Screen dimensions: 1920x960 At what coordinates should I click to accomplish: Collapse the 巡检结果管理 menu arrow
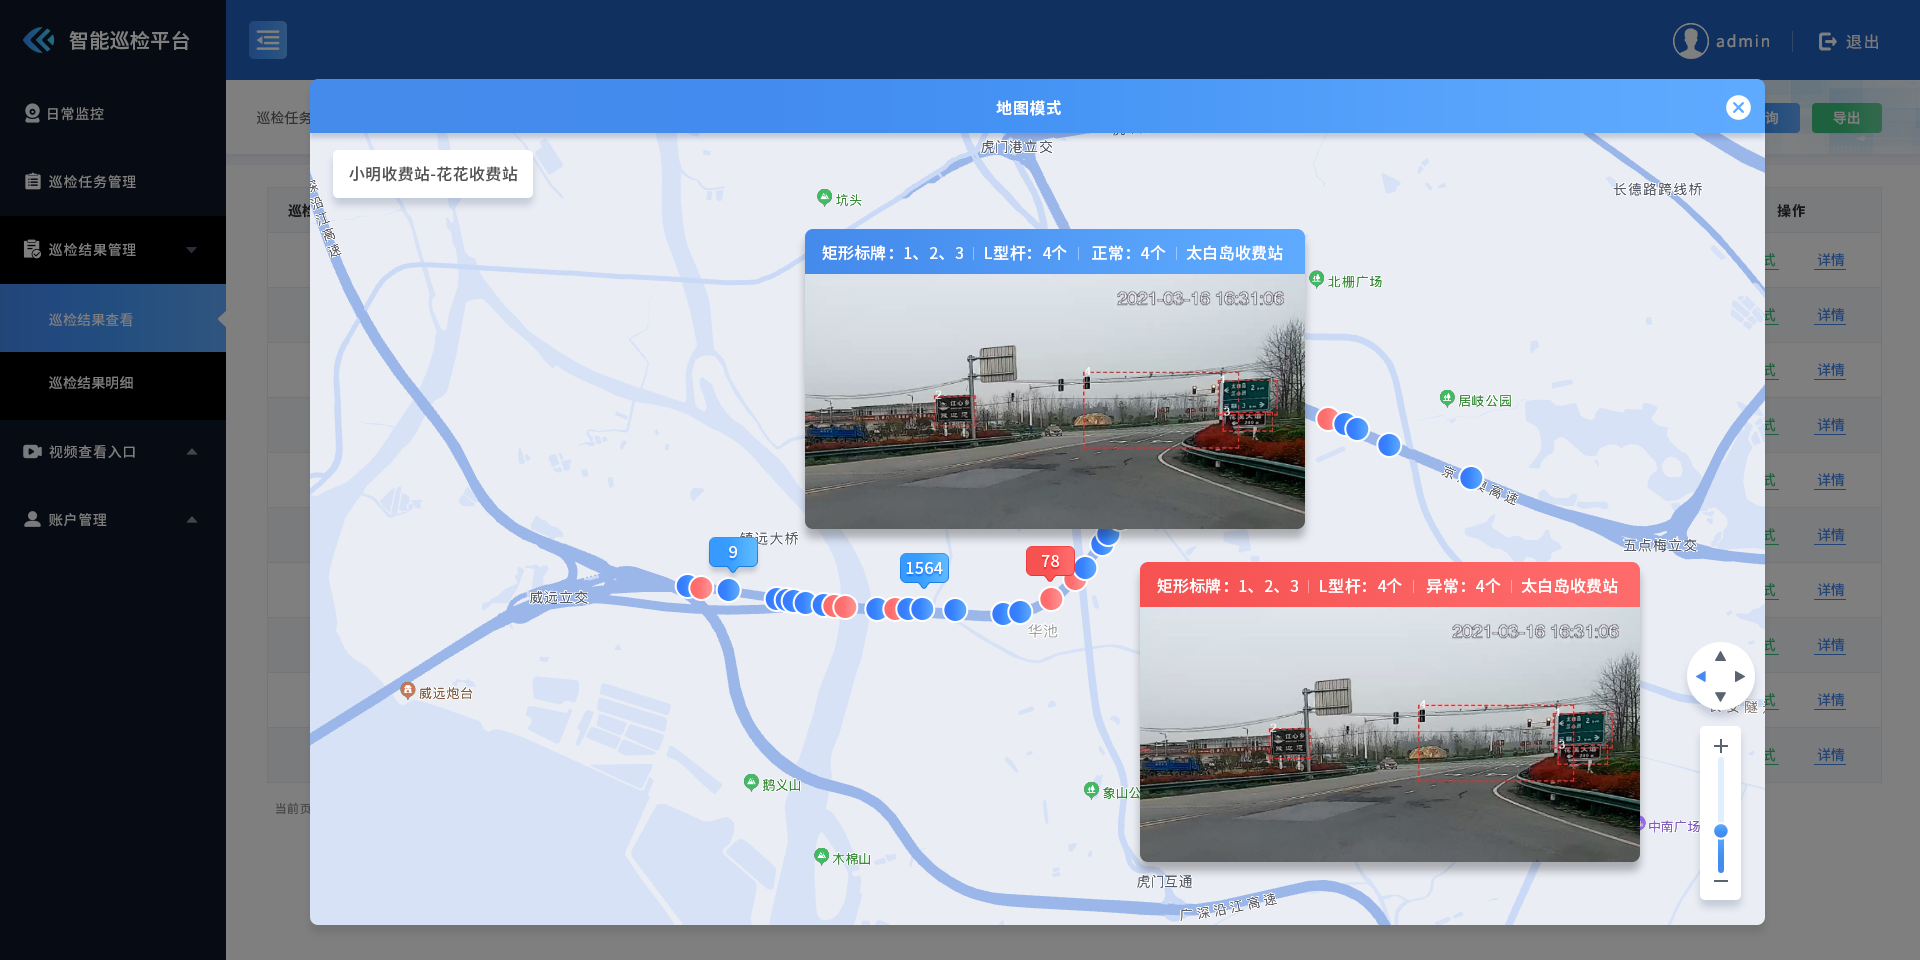(191, 250)
